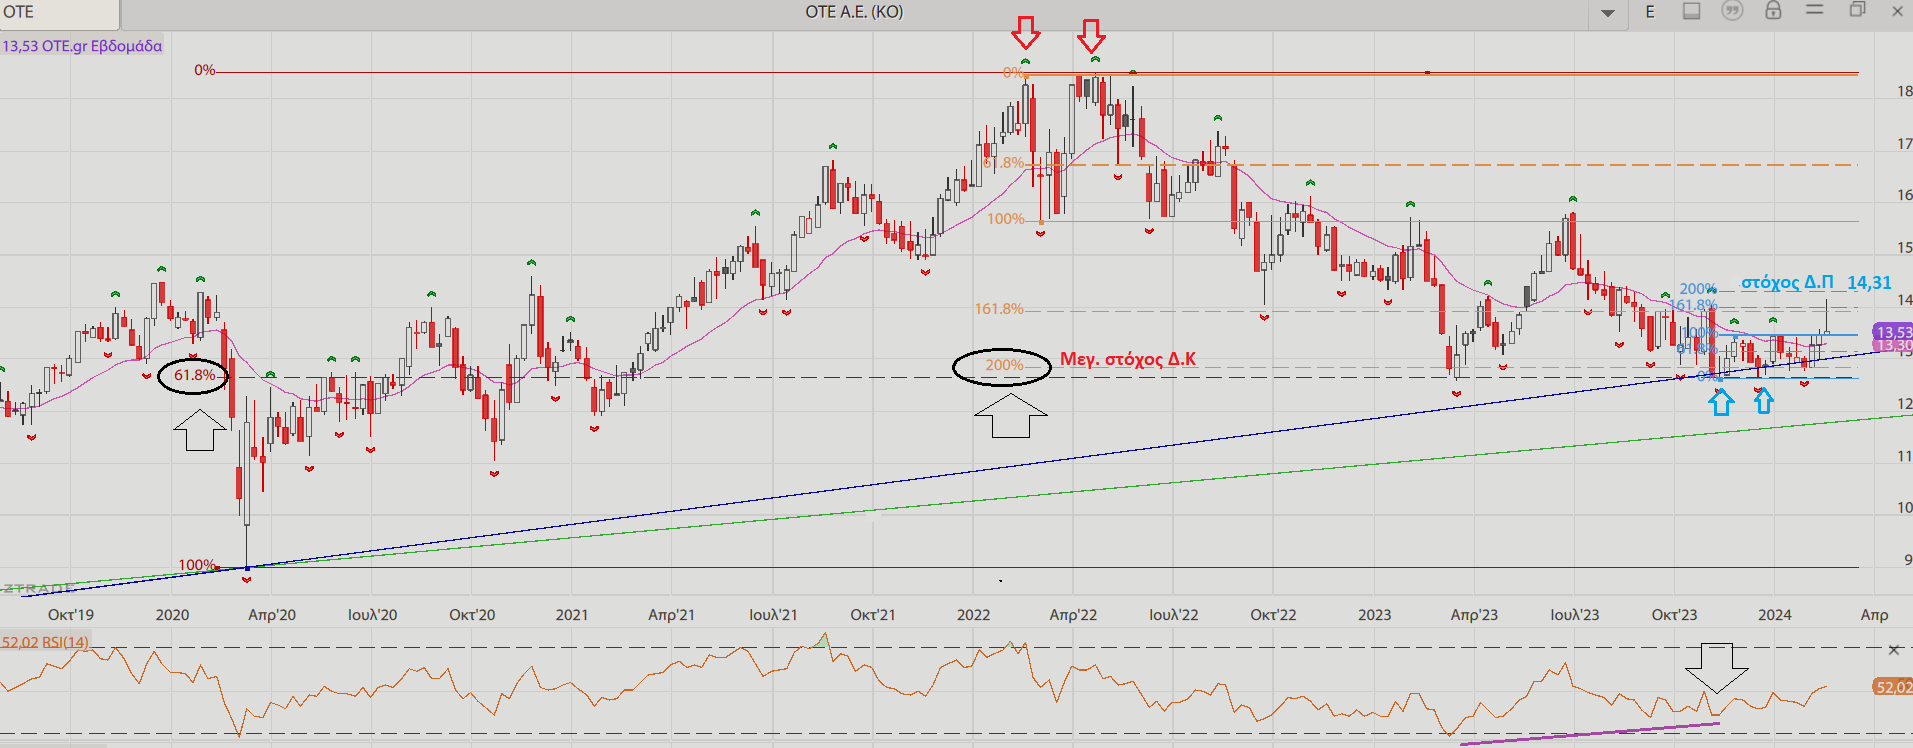
Task: Click the RSI(14) indicator label
Action: click(x=45, y=642)
